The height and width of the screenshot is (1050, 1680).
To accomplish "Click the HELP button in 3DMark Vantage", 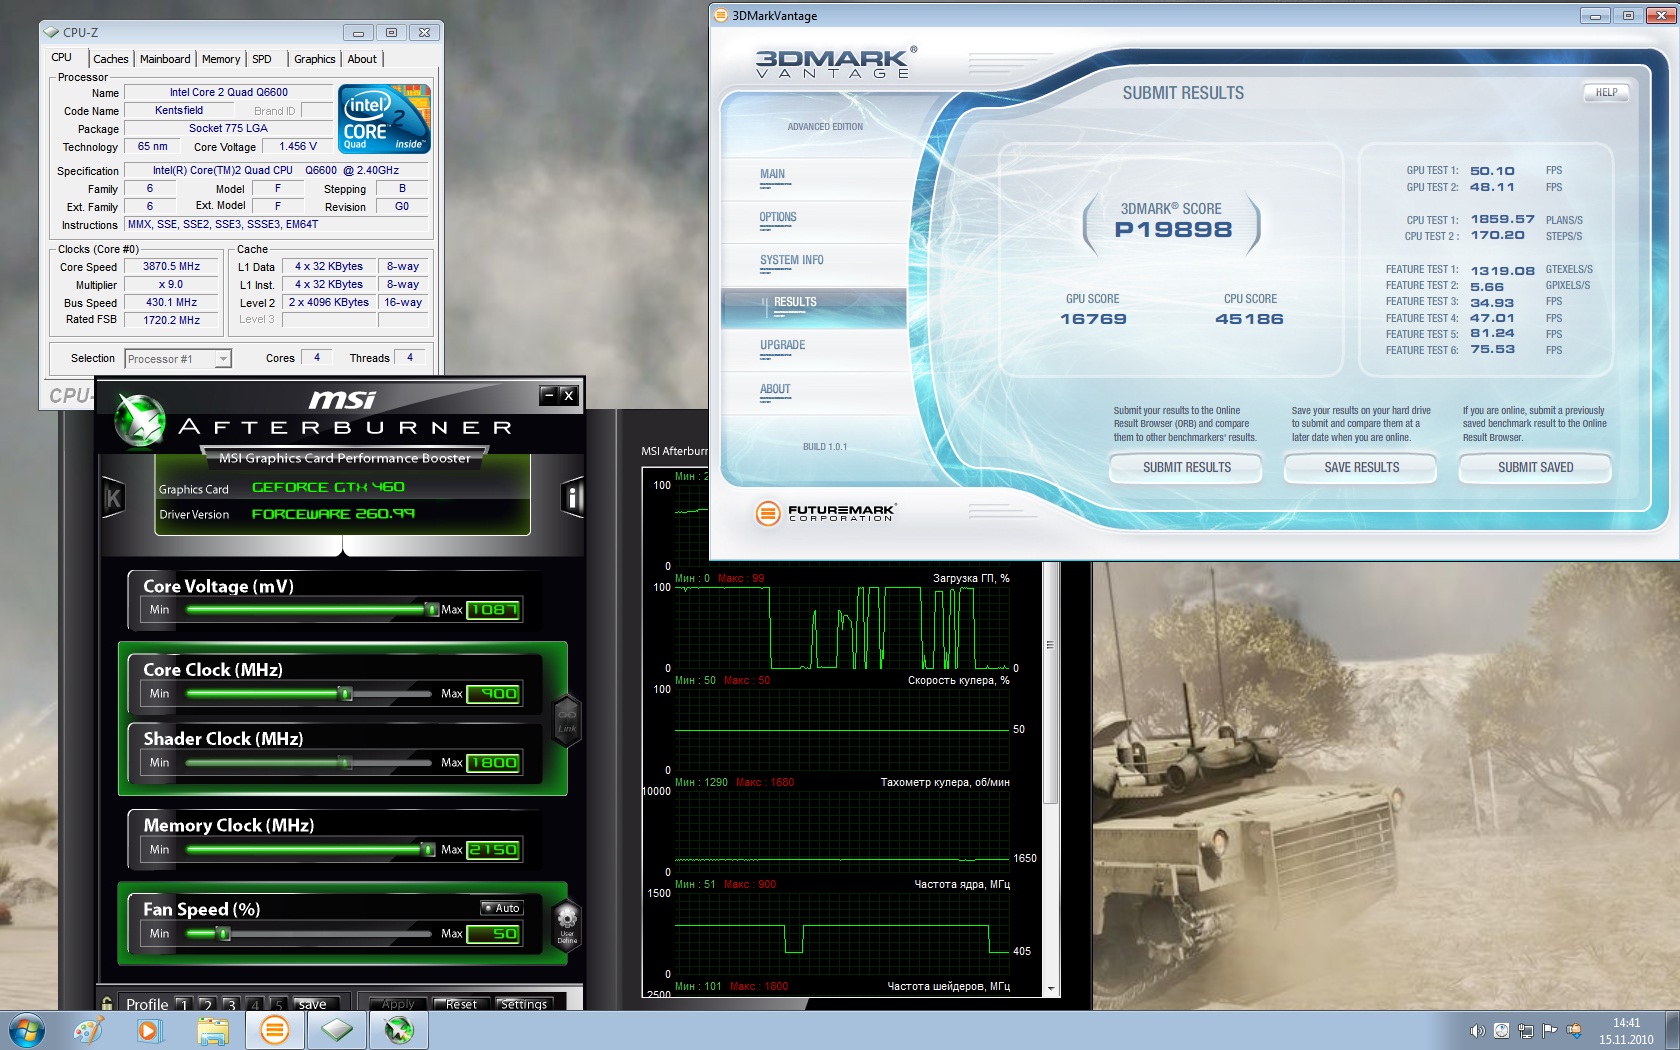I will (1606, 92).
